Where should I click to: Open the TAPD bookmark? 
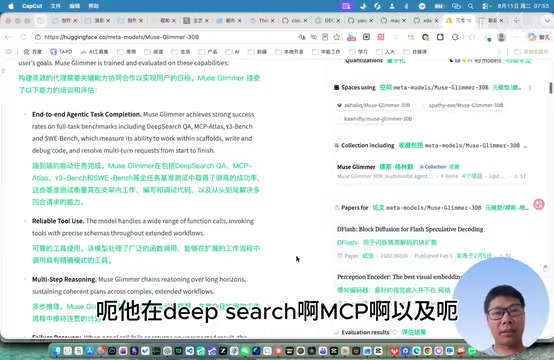61,52
